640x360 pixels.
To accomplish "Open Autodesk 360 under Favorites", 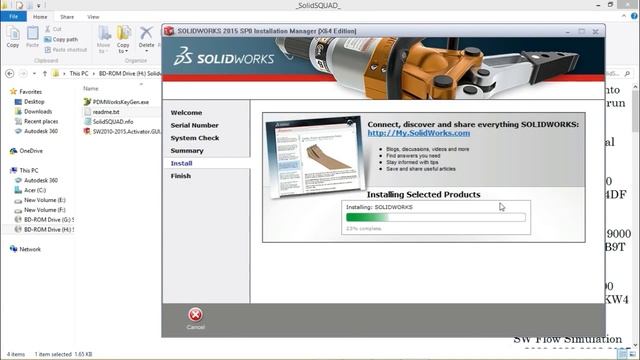I will point(36,131).
